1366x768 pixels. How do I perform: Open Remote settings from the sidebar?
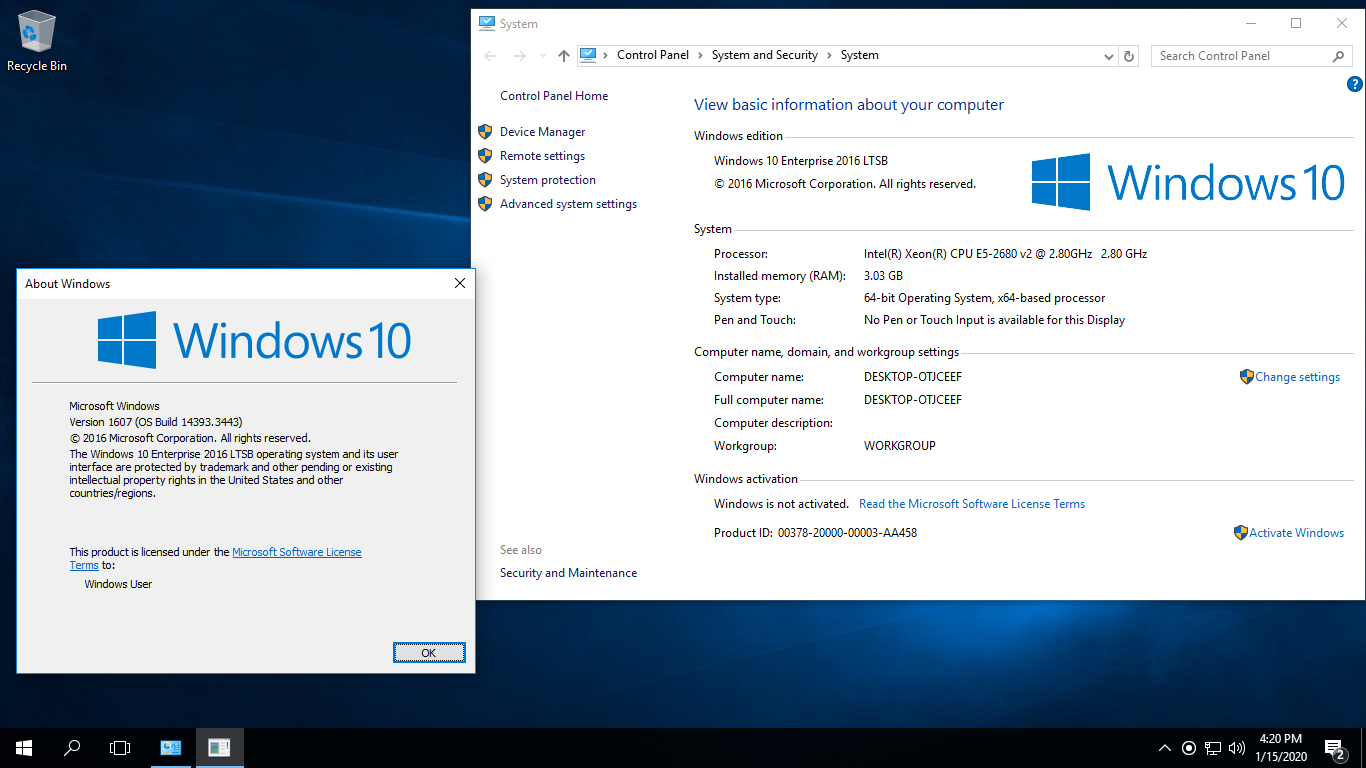coord(542,156)
